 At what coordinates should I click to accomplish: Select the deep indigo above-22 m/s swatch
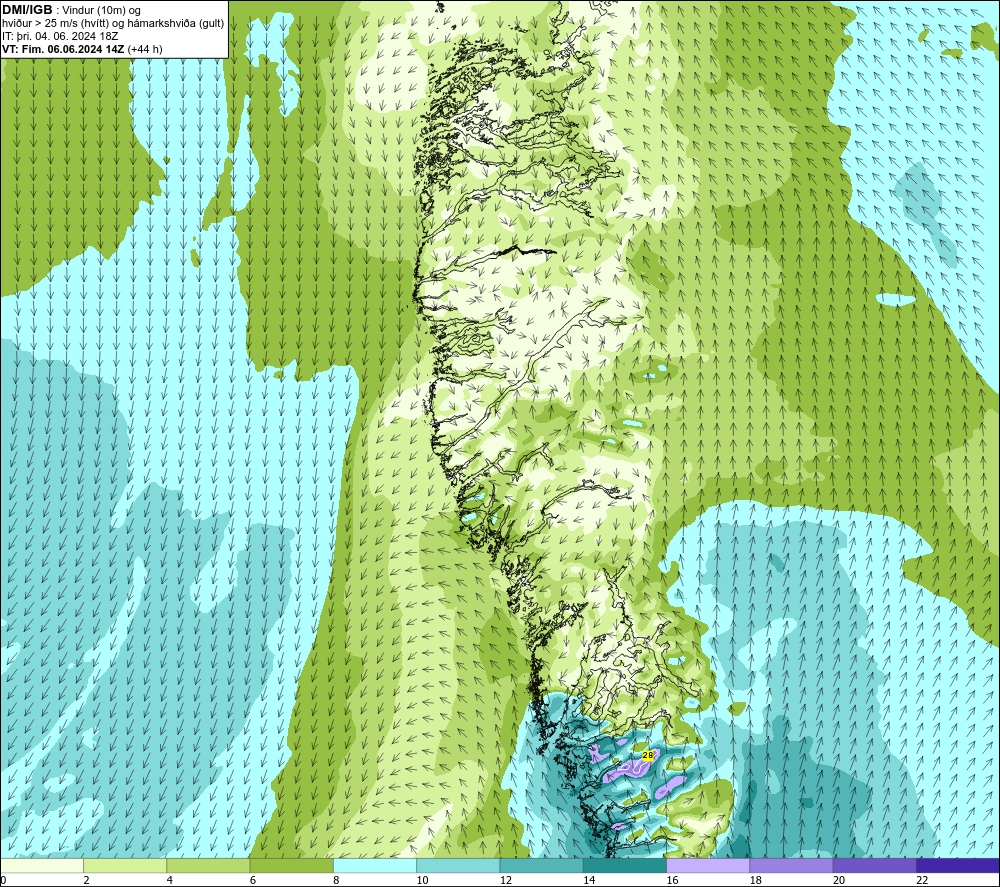pyautogui.click(x=957, y=865)
